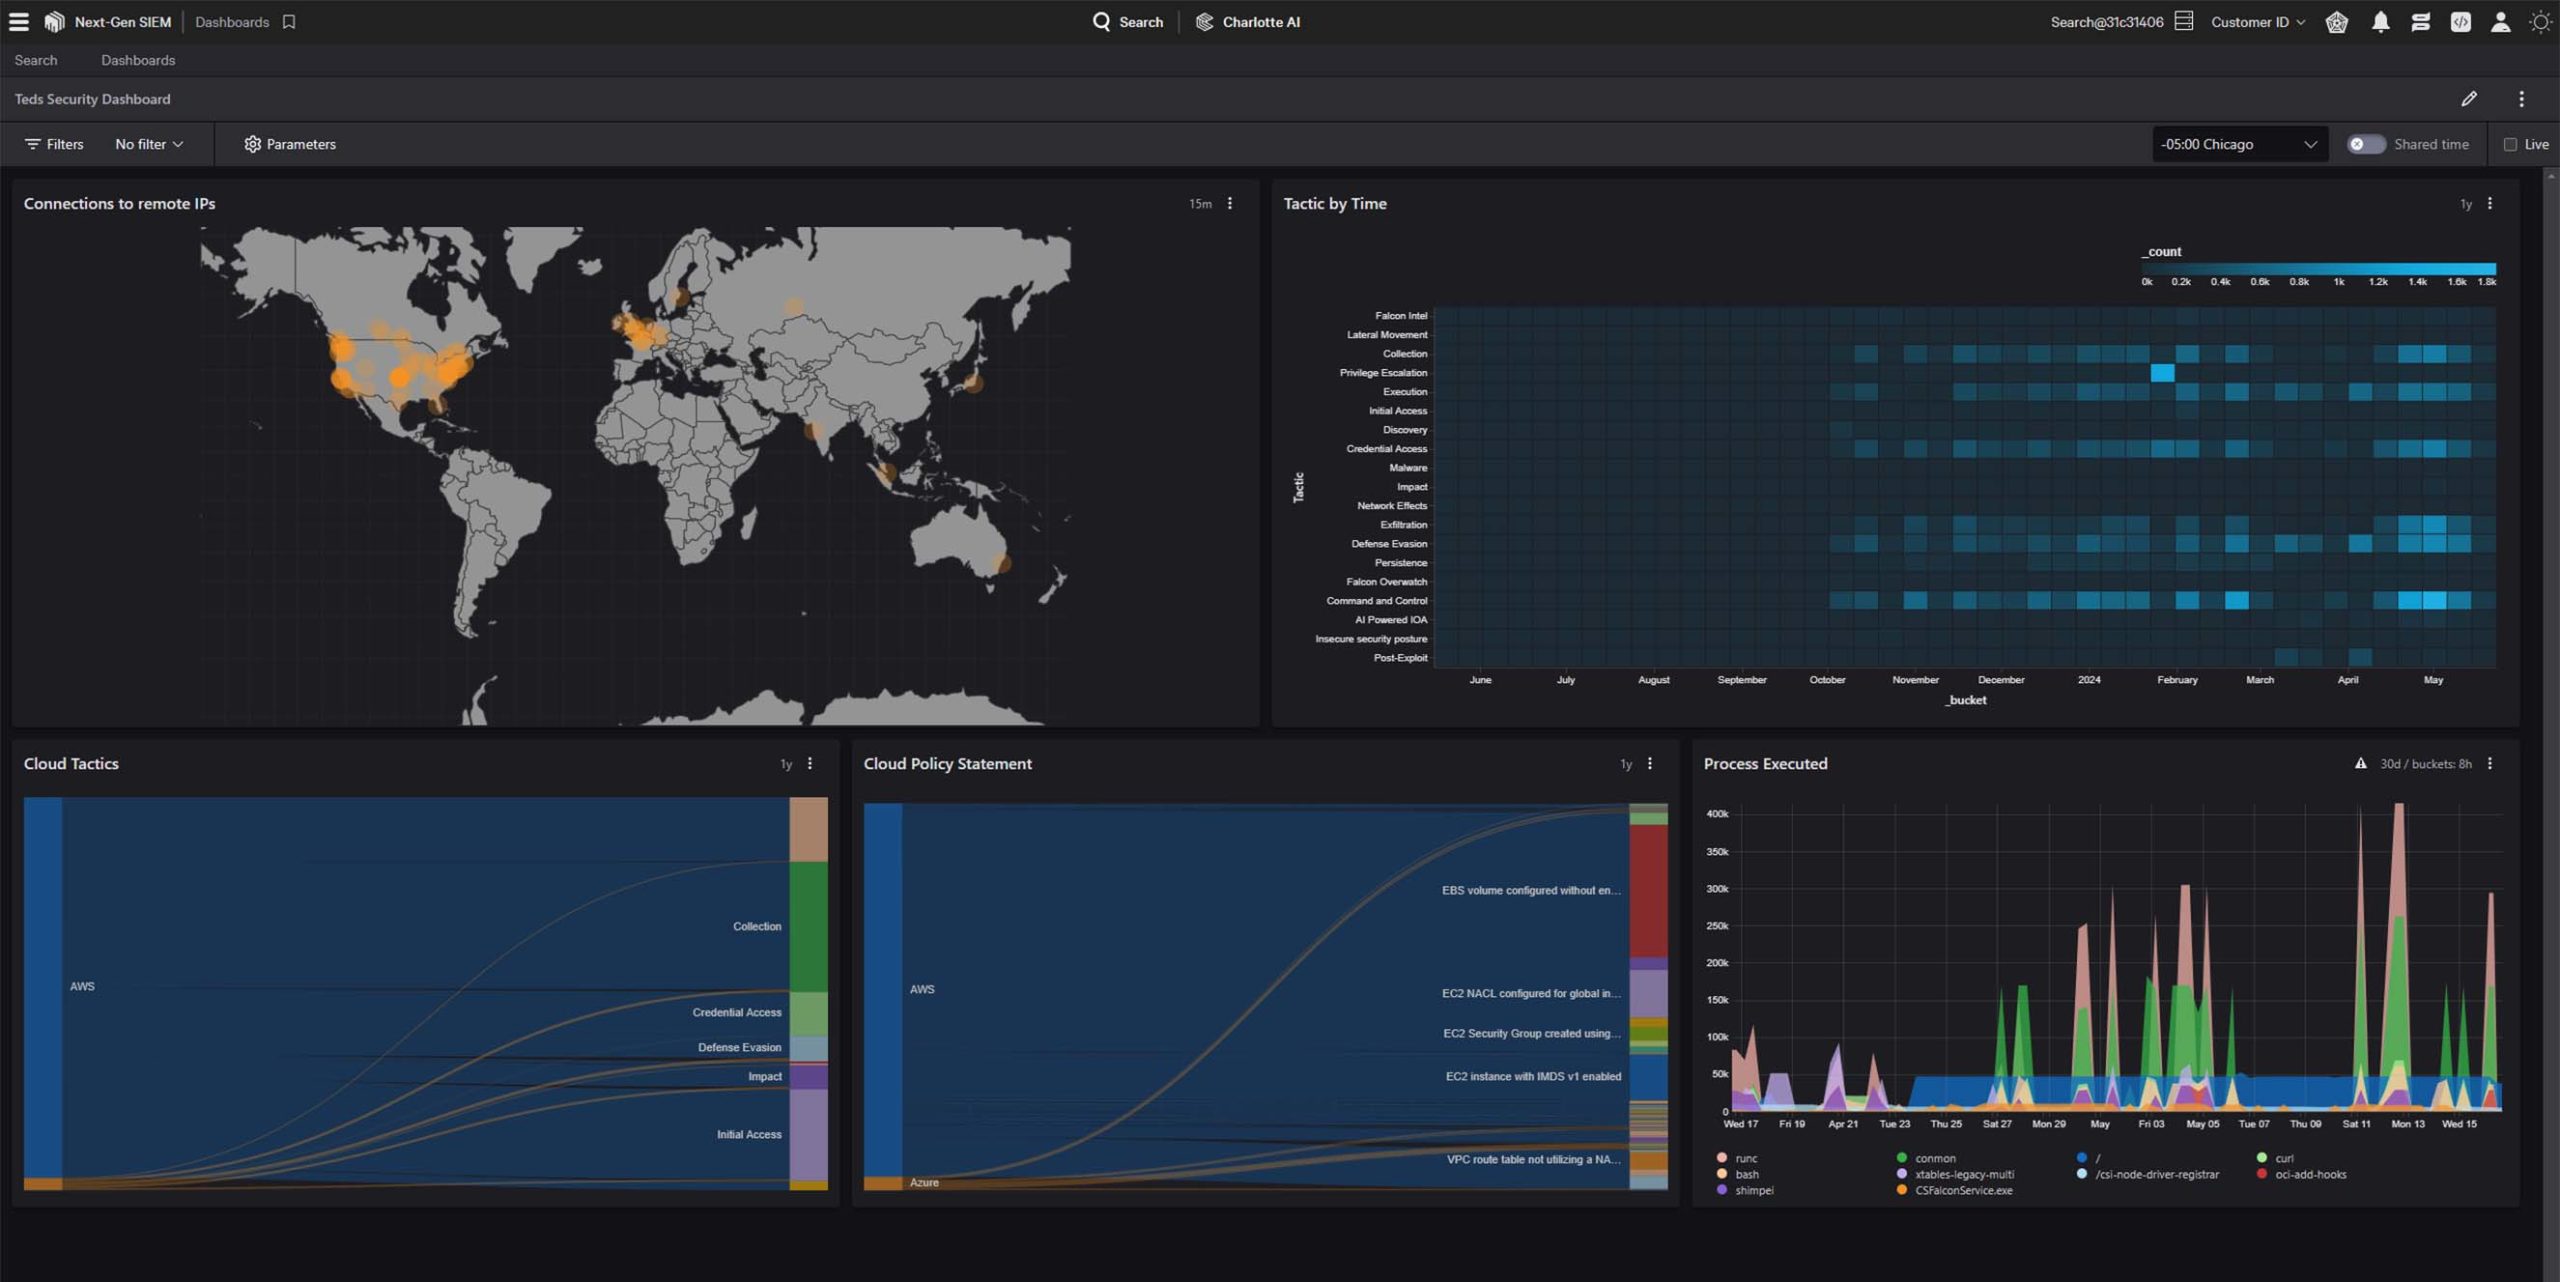Open Connections to remote IPs widget menu

pyautogui.click(x=1230, y=203)
